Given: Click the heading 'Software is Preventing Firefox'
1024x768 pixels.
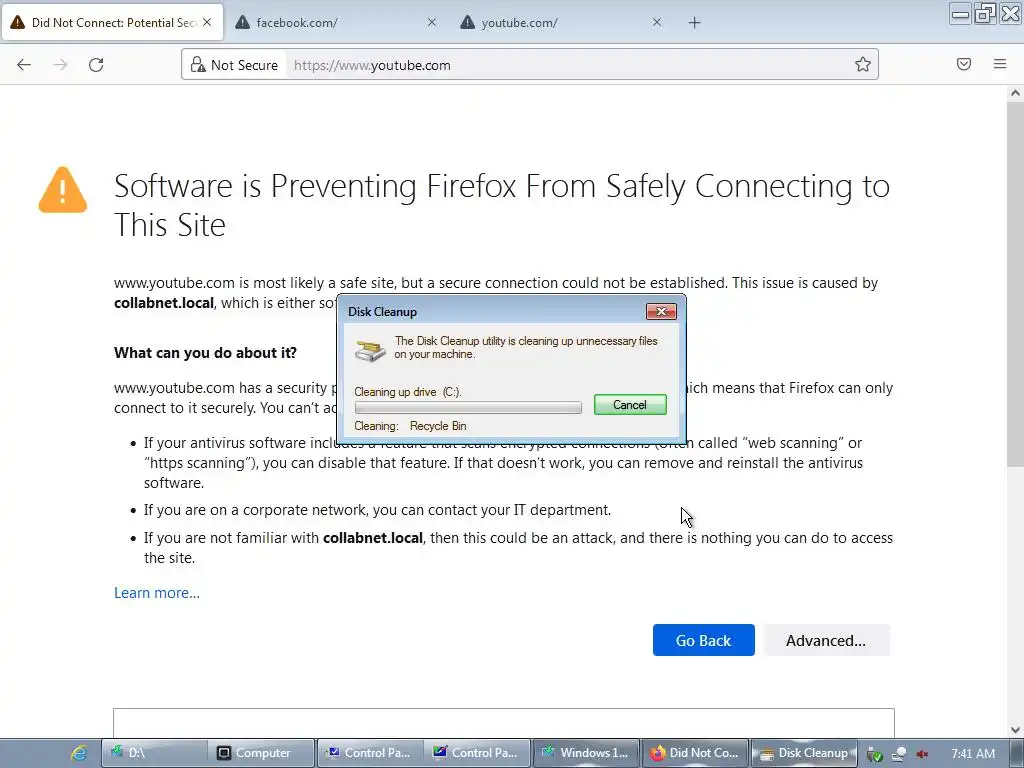Looking at the screenshot, I should click(502, 205).
